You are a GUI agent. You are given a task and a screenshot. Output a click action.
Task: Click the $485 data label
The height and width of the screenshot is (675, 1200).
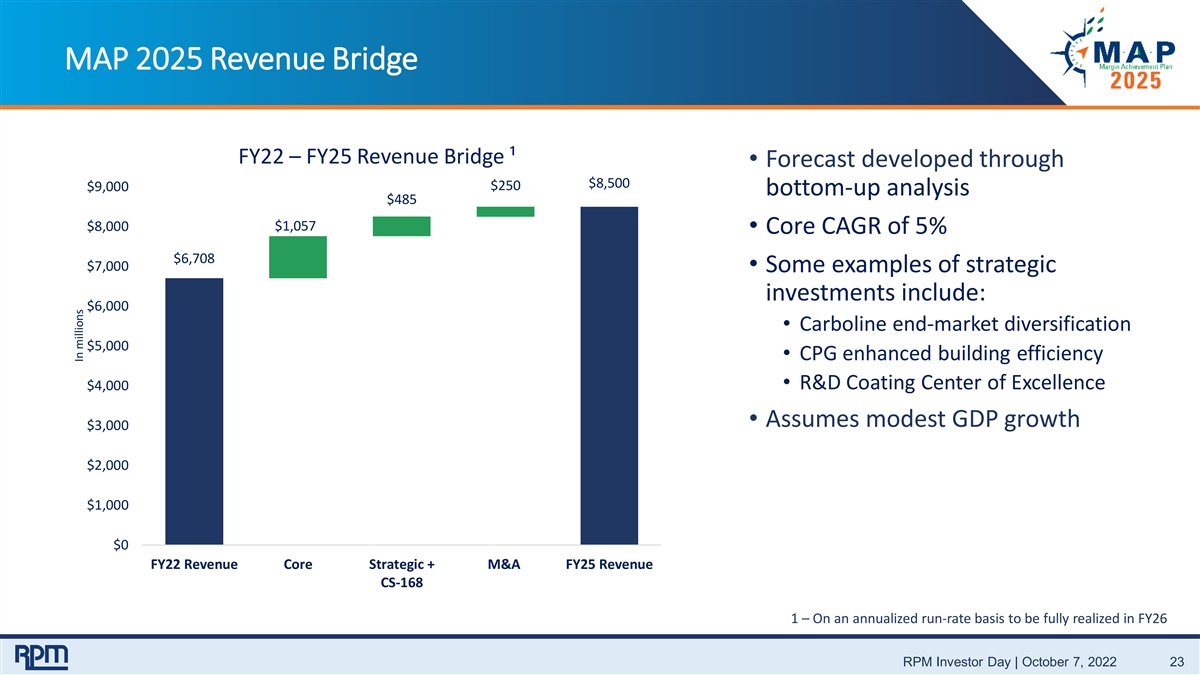[402, 200]
